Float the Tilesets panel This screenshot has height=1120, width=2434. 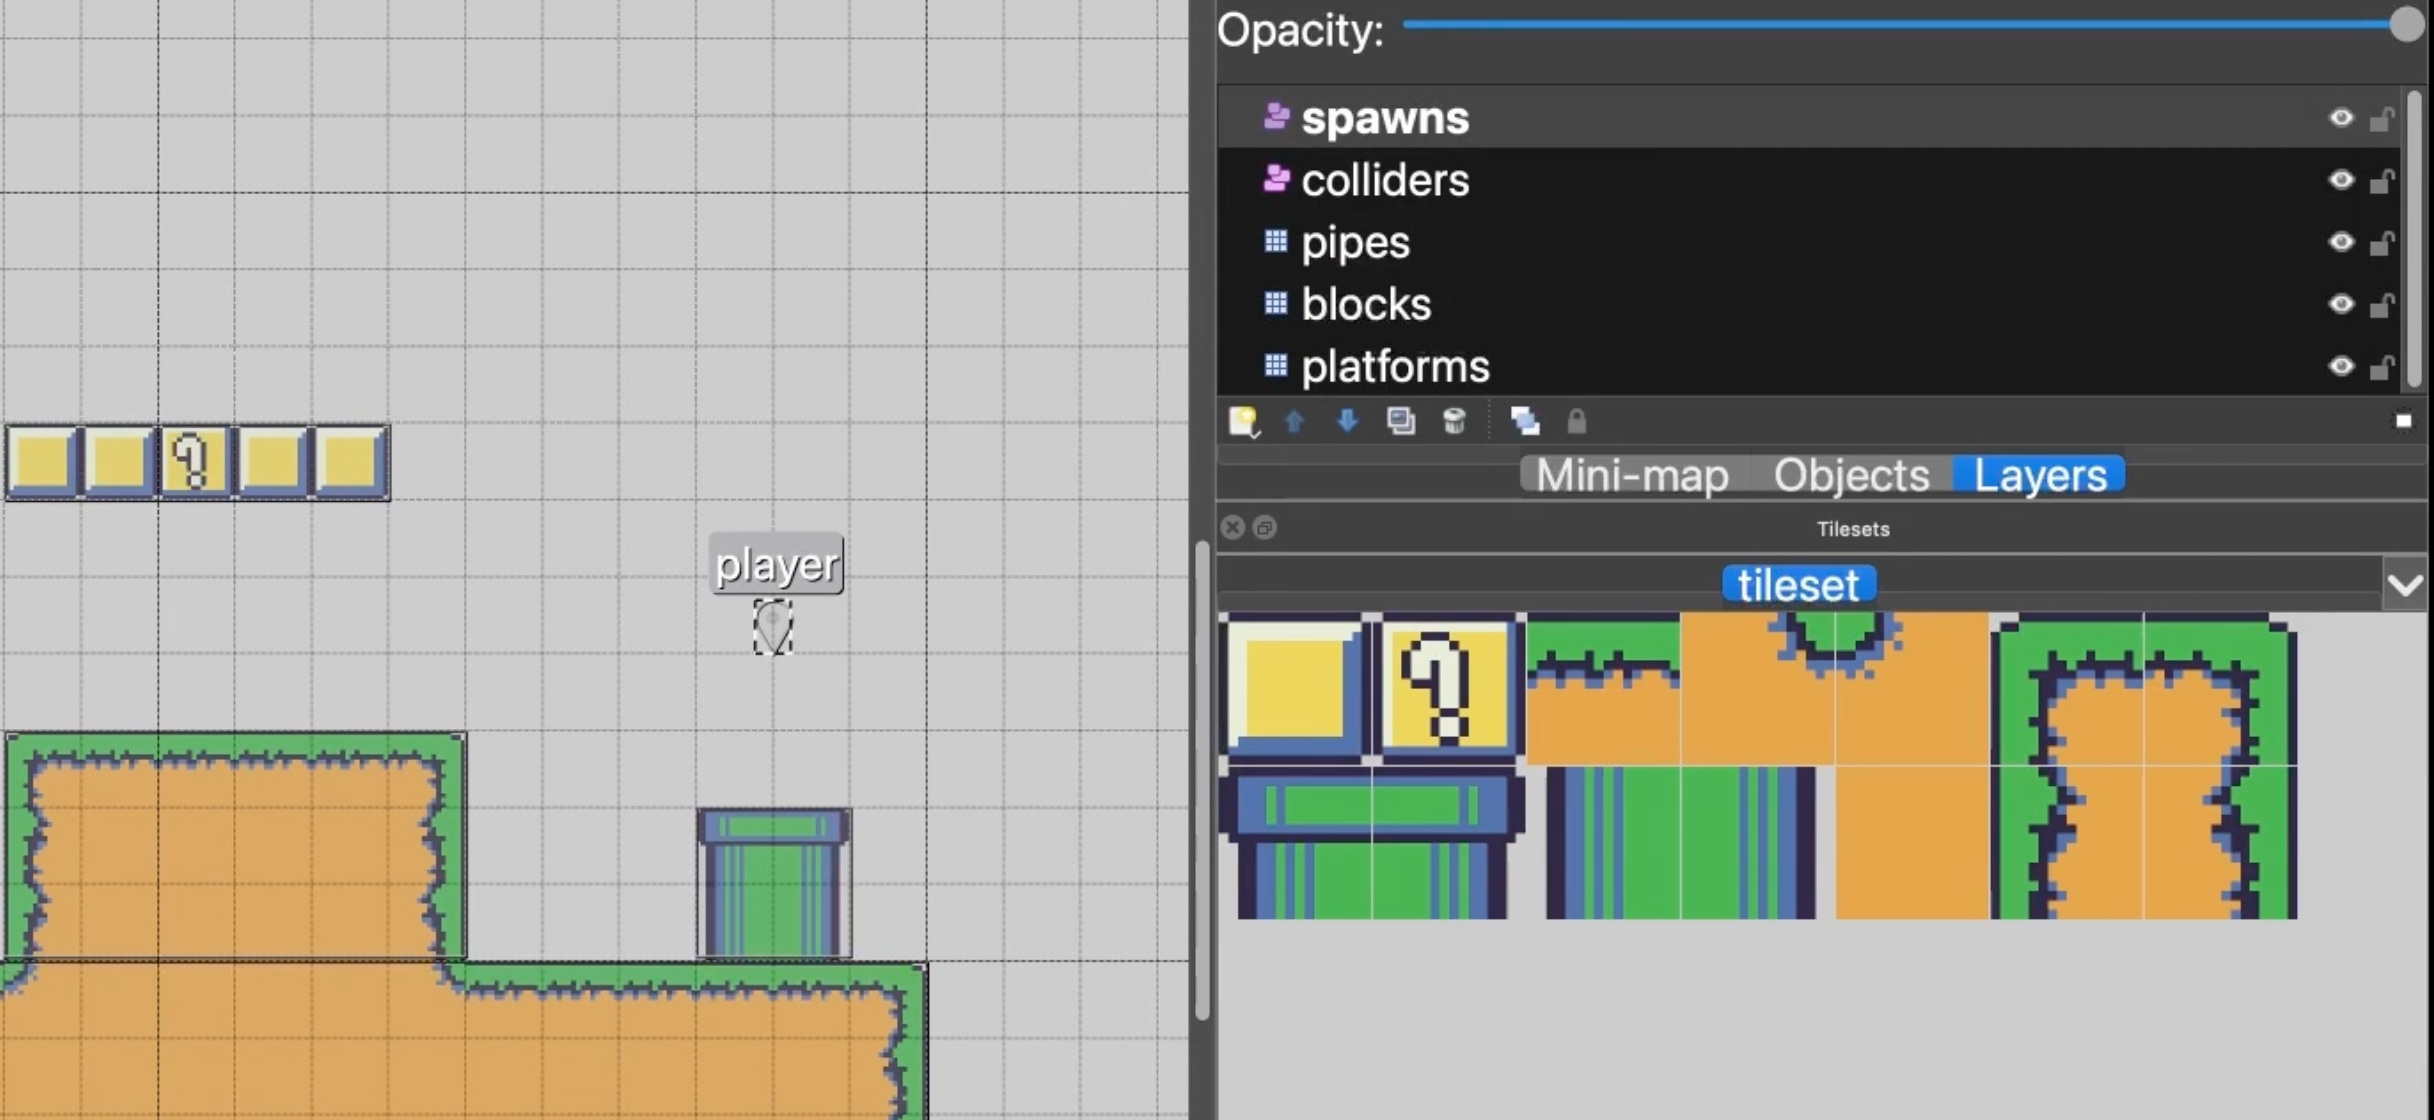[1265, 528]
